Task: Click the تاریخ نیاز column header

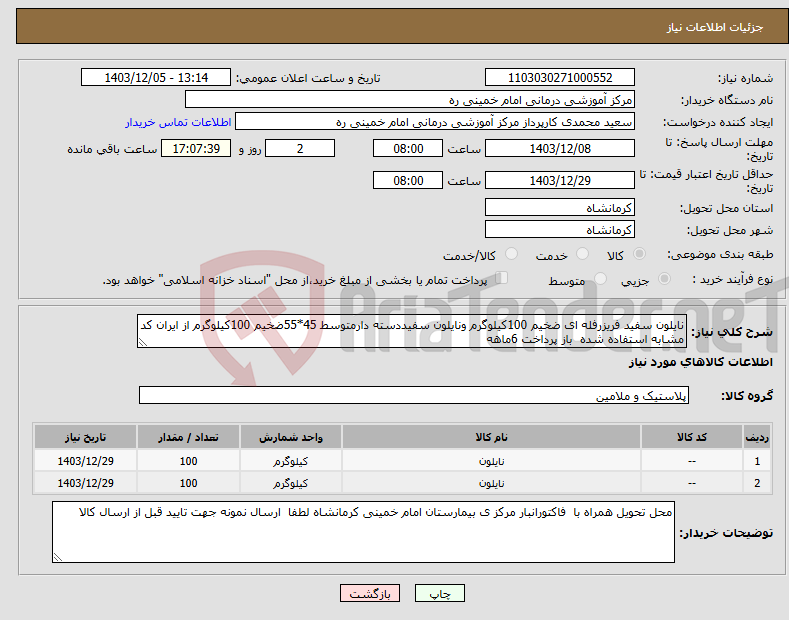Action: 85,437
